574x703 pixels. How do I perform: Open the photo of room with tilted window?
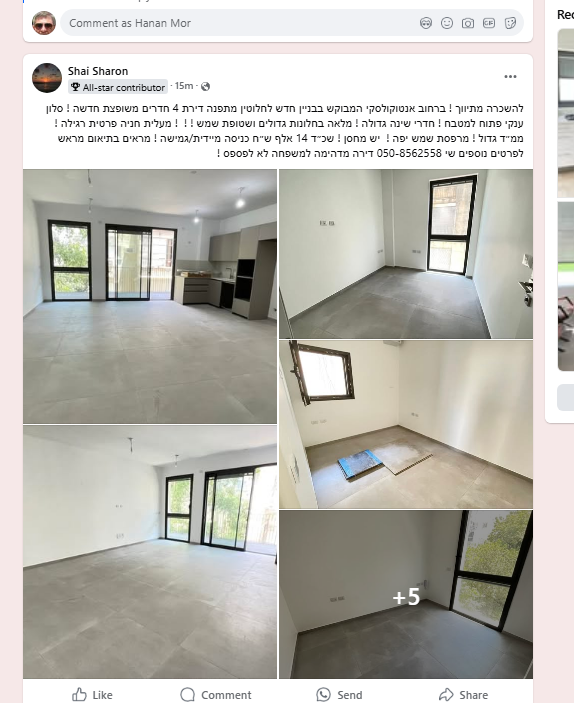(406, 424)
